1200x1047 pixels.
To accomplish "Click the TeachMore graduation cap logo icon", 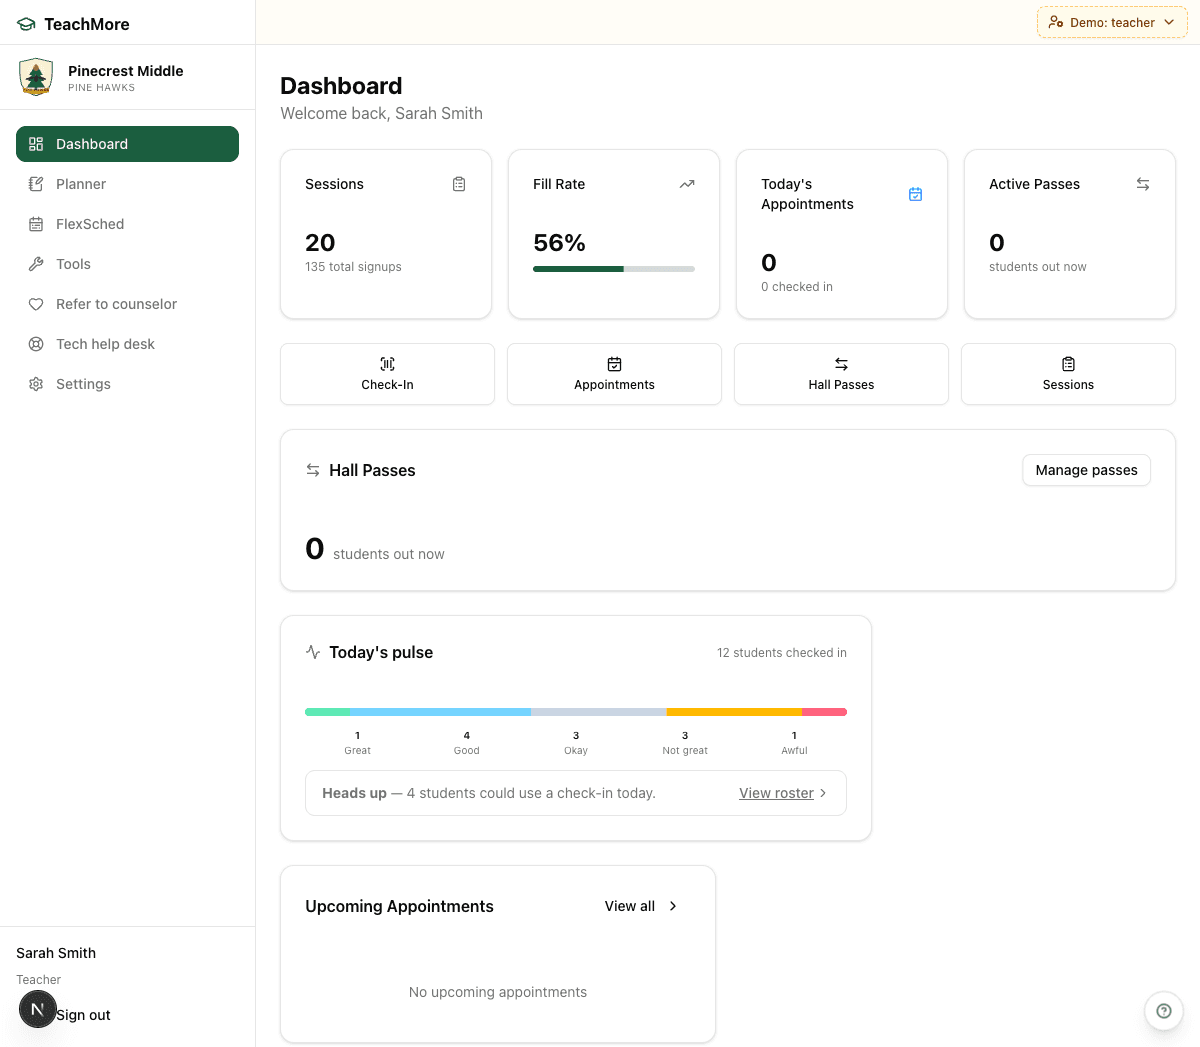I will click(x=26, y=24).
